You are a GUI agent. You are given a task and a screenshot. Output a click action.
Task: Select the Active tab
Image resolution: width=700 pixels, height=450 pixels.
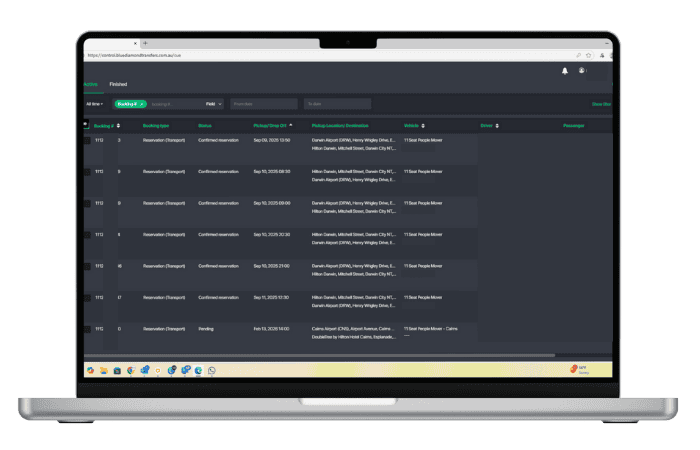point(89,84)
